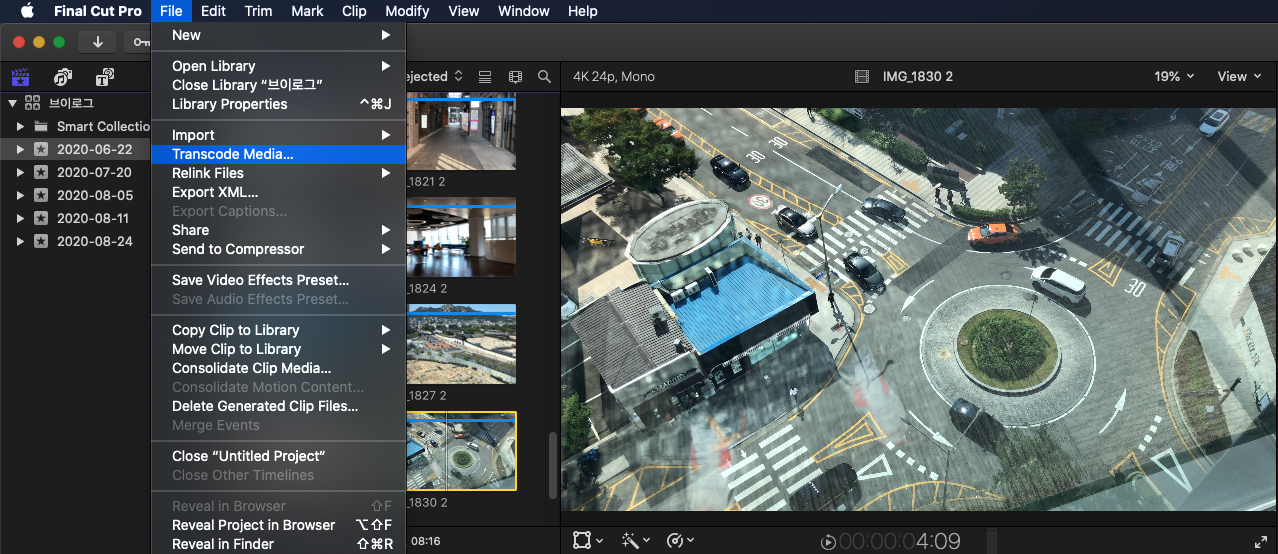Click the import media arrow button
Viewport: 1278px width, 554px height.
click(98, 42)
